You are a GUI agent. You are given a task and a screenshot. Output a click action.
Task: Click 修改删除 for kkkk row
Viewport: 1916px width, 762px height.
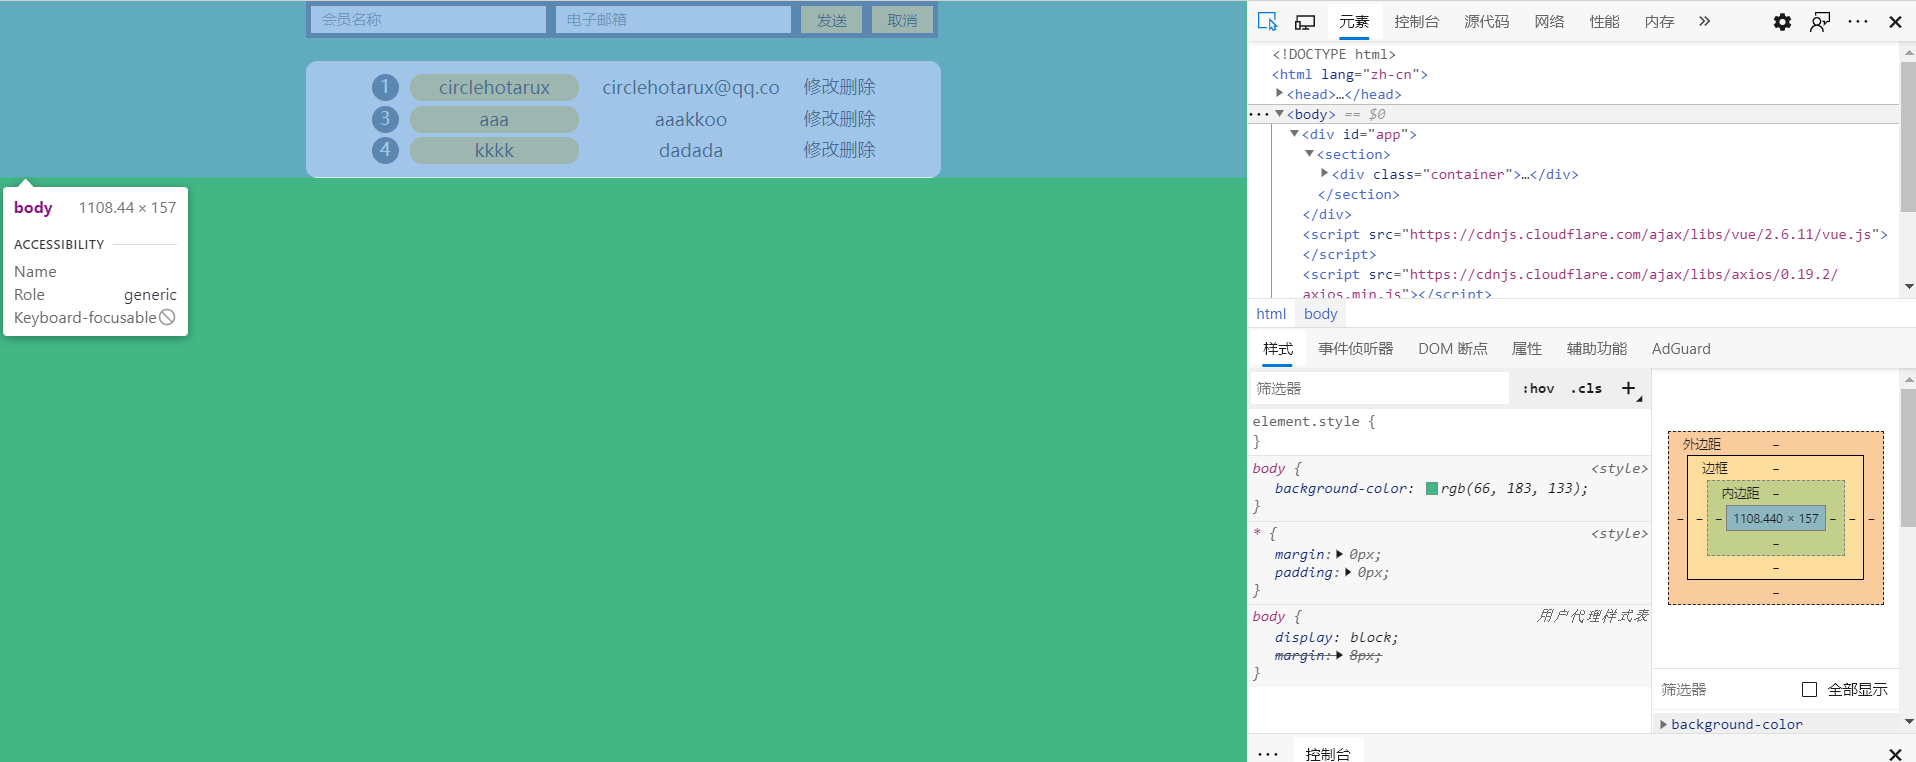click(839, 150)
